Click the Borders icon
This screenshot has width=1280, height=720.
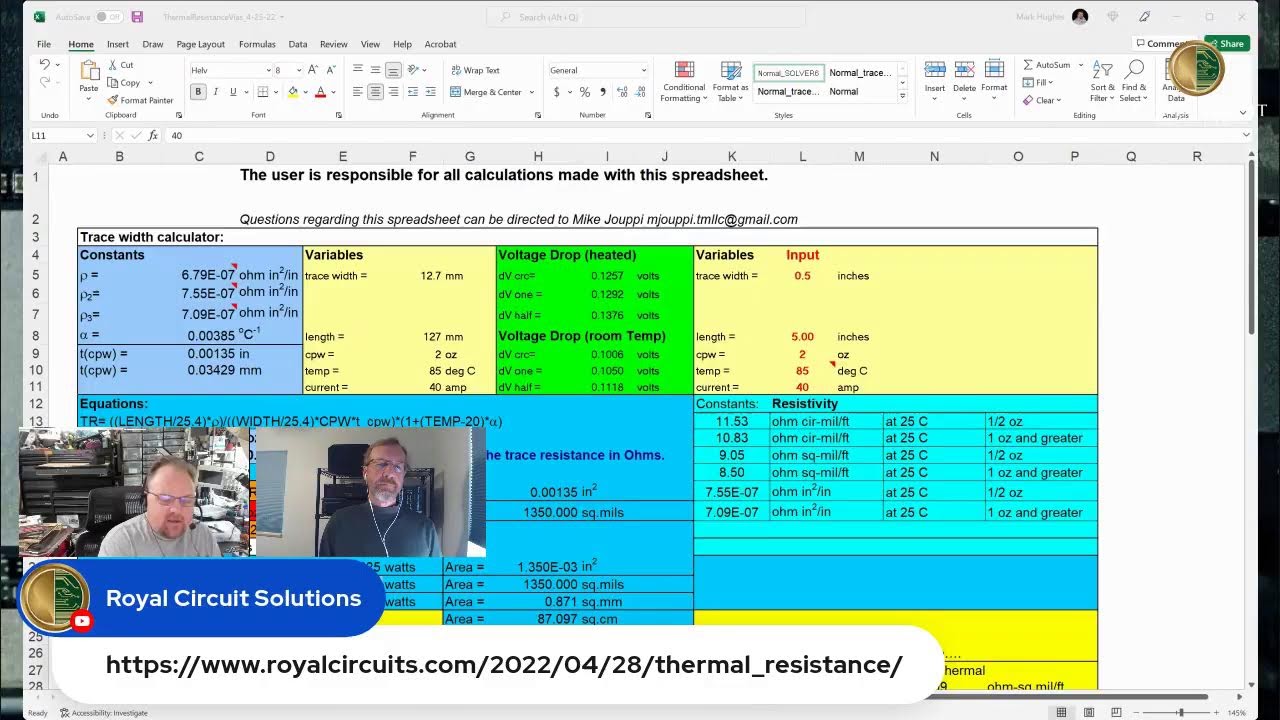pyautogui.click(x=261, y=92)
